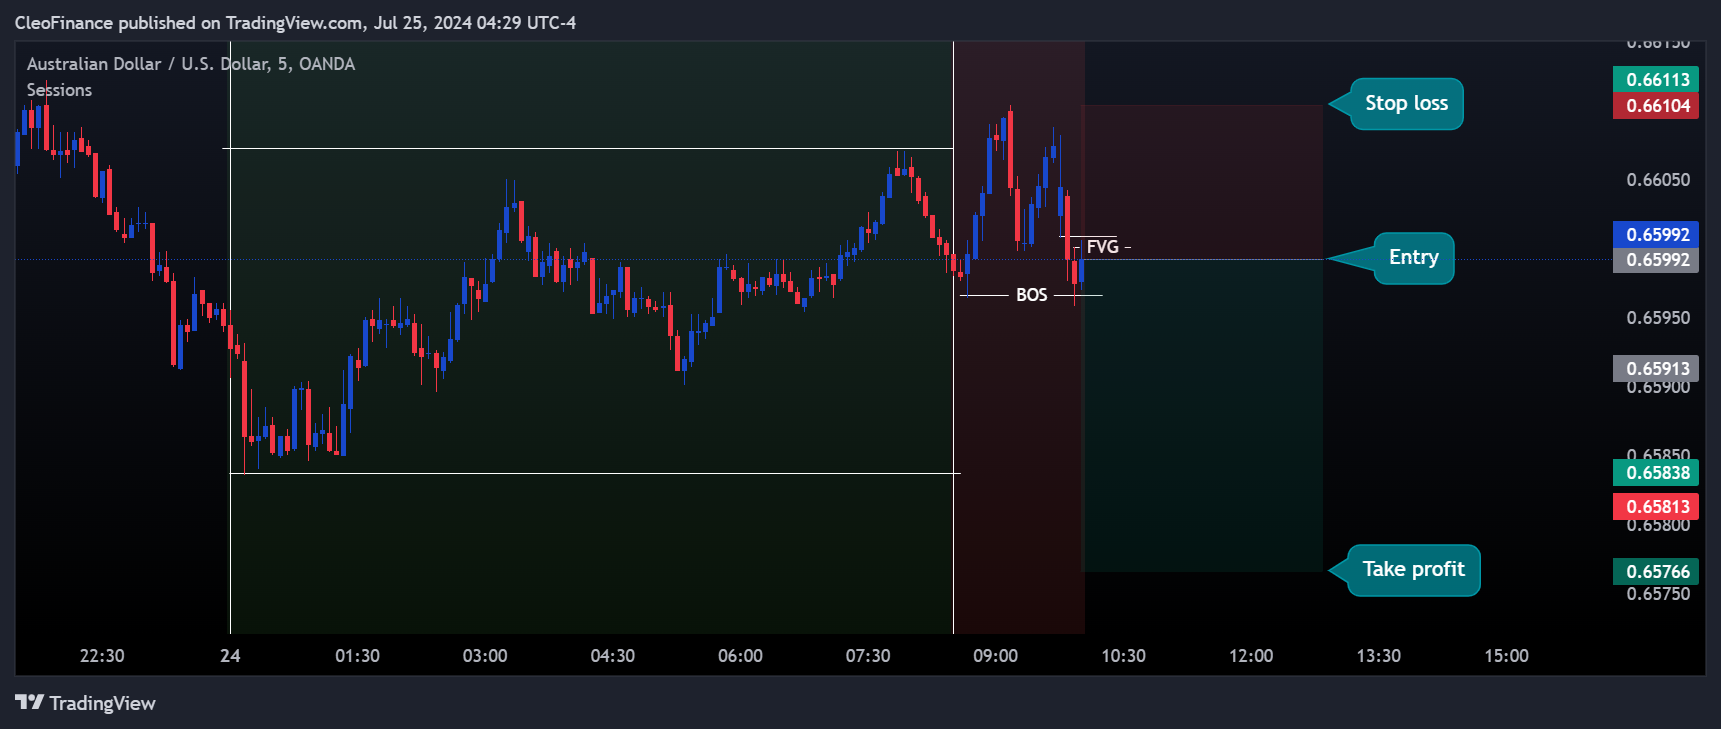
Task: Click the Stop loss callout label
Action: pyautogui.click(x=1407, y=104)
